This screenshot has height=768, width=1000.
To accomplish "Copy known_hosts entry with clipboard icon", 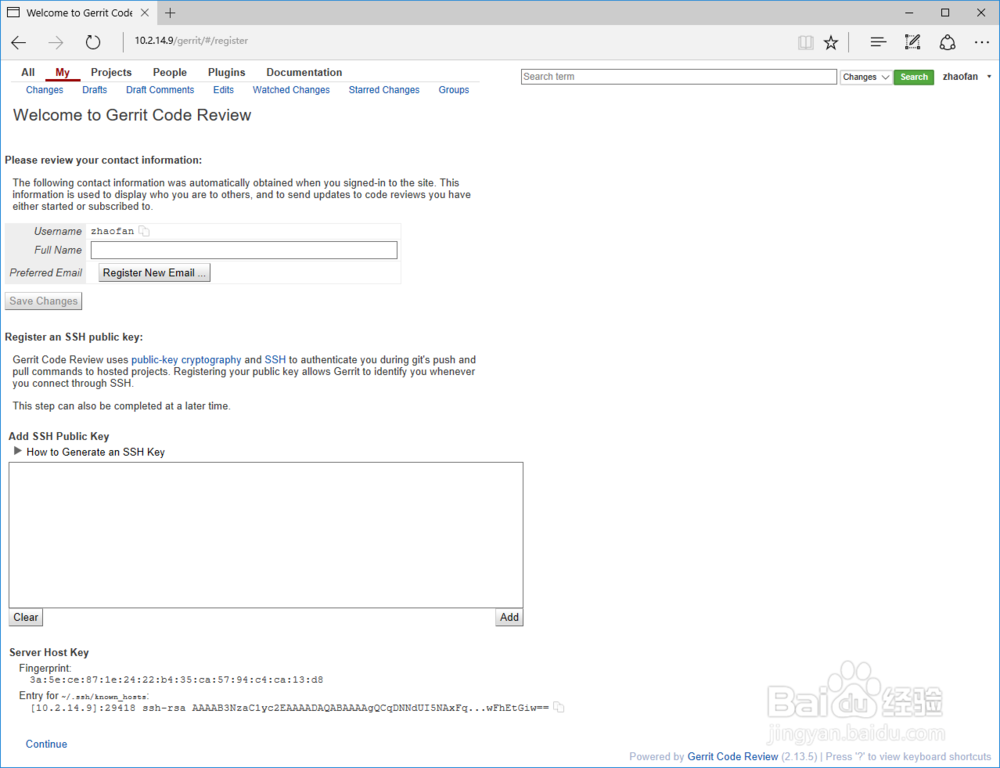I will (559, 707).
